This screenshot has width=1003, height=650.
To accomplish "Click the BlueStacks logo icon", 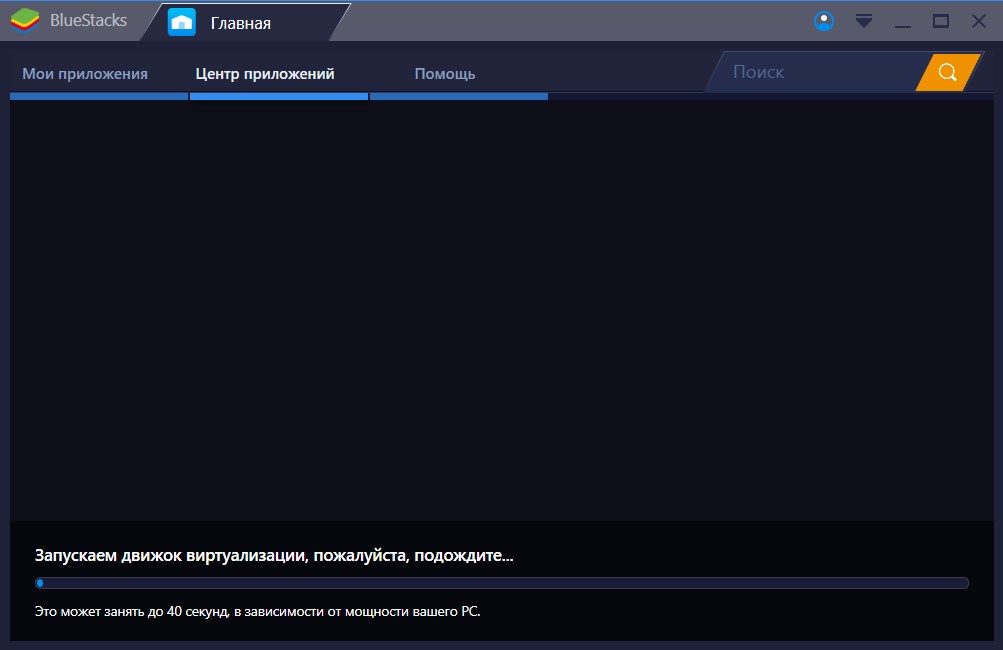I will (x=25, y=20).
